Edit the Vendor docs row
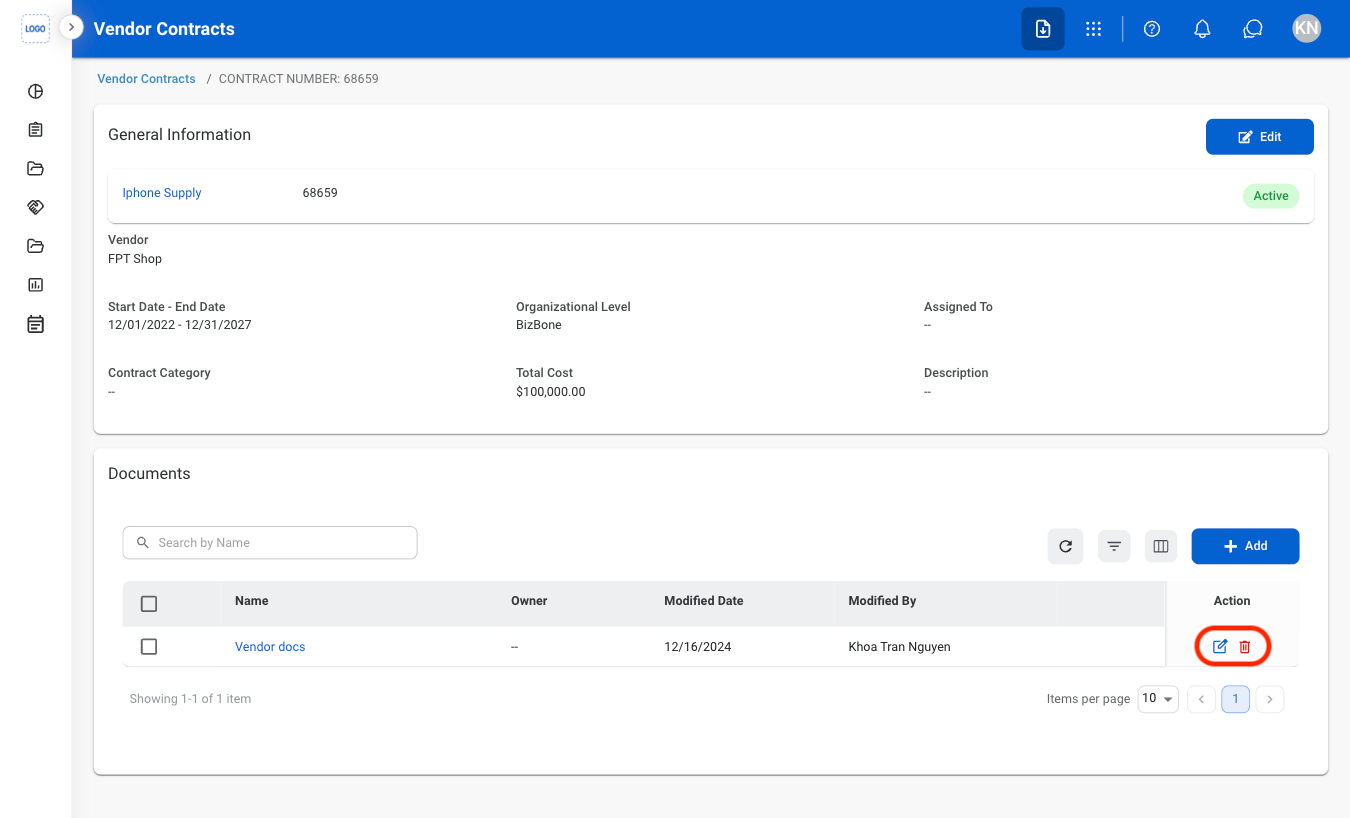This screenshot has height=818, width=1350. tap(1220, 647)
